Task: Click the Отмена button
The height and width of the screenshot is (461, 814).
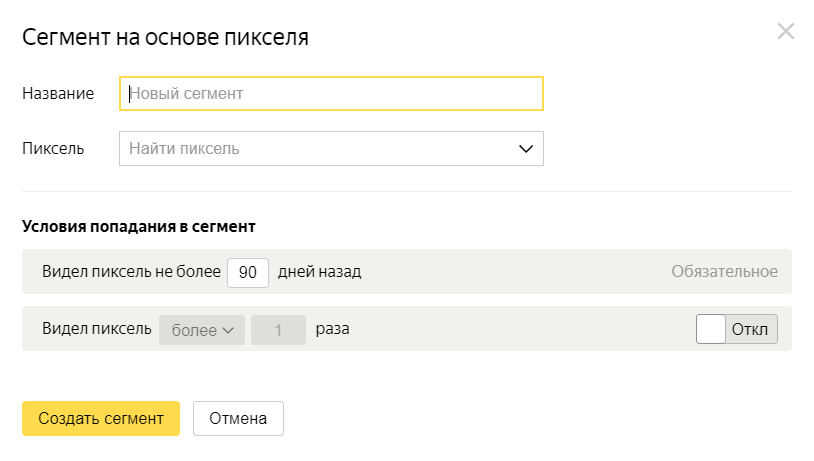Action: (238, 418)
